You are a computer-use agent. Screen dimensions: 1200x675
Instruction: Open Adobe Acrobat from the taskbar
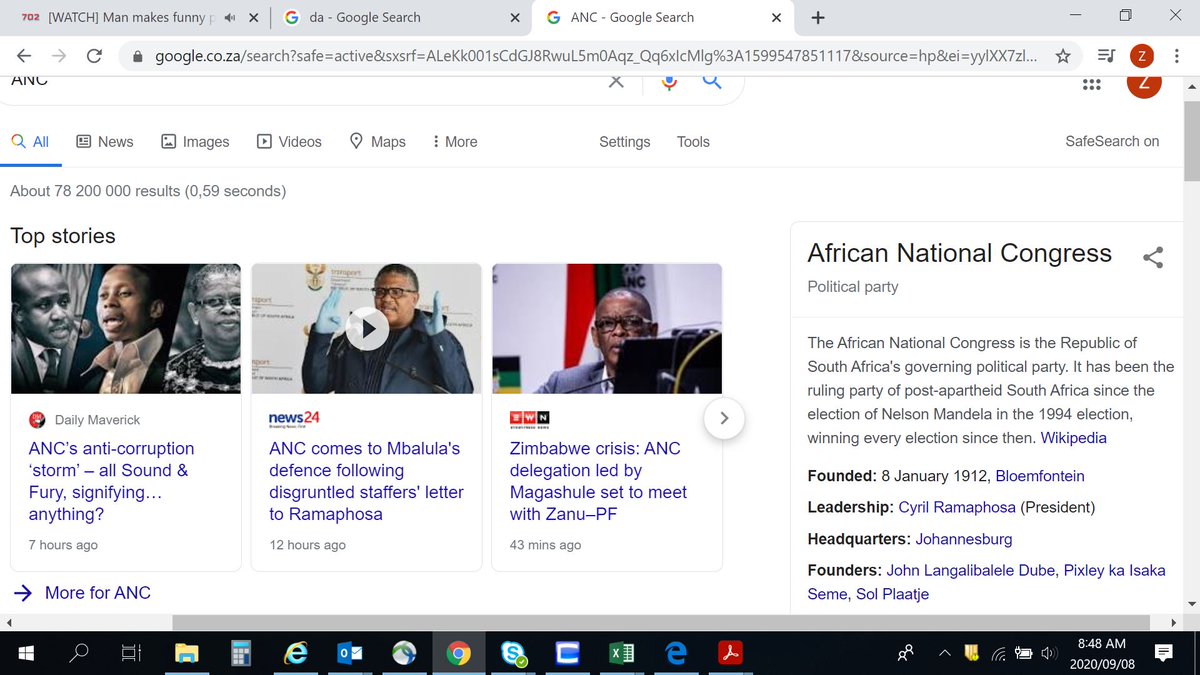pyautogui.click(x=731, y=653)
